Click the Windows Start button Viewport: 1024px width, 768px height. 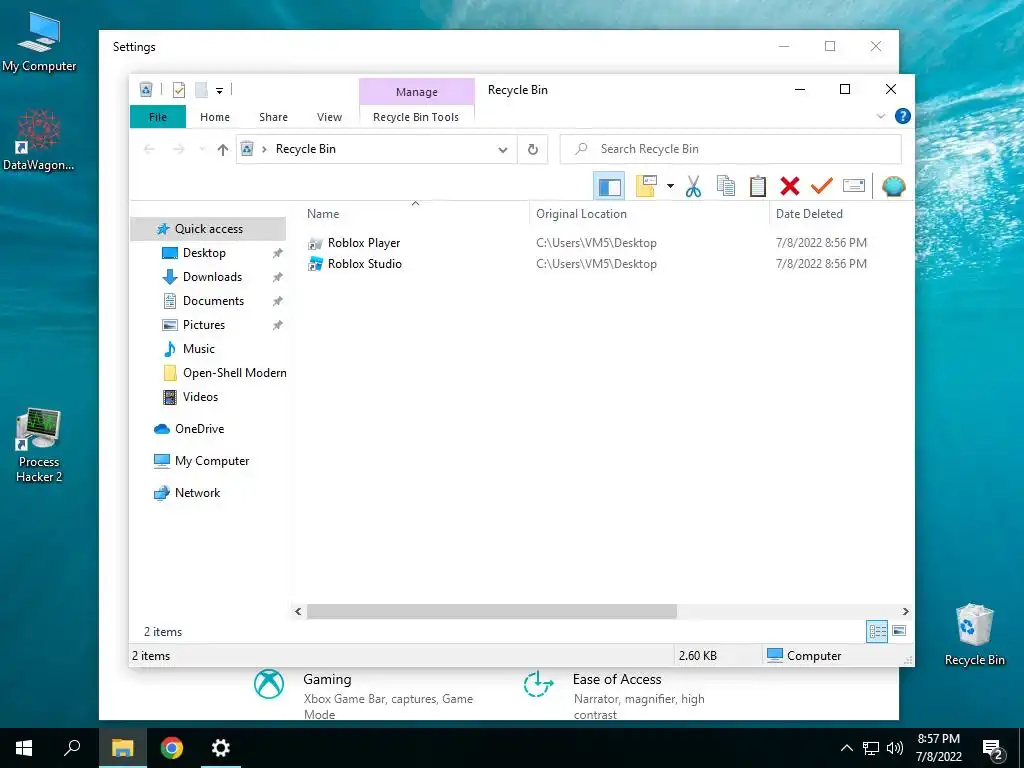(x=24, y=748)
